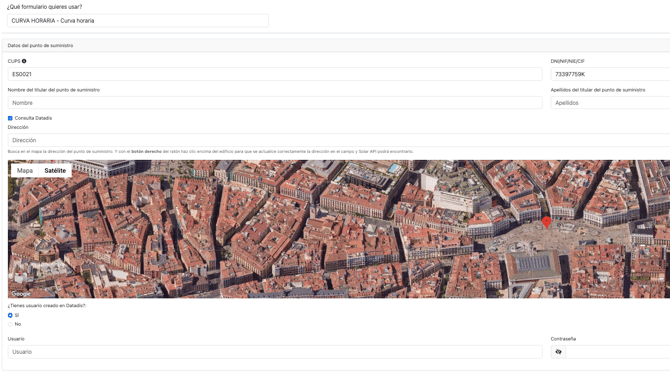
Task: Click the Nombre input field
Action: 275,103
